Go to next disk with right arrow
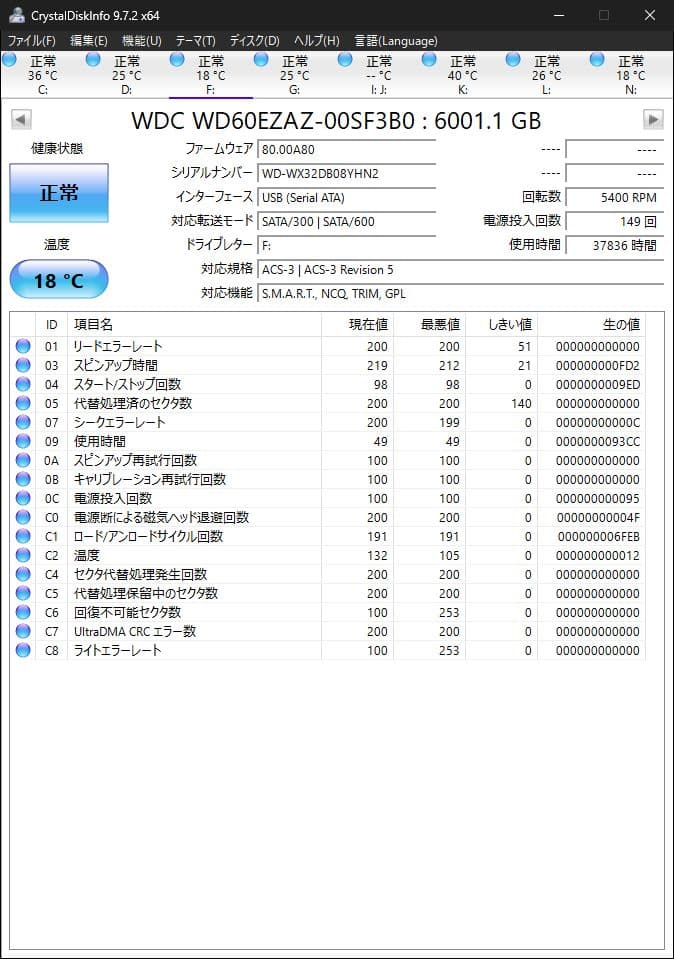Screen dimensions: 674x959 653,119
